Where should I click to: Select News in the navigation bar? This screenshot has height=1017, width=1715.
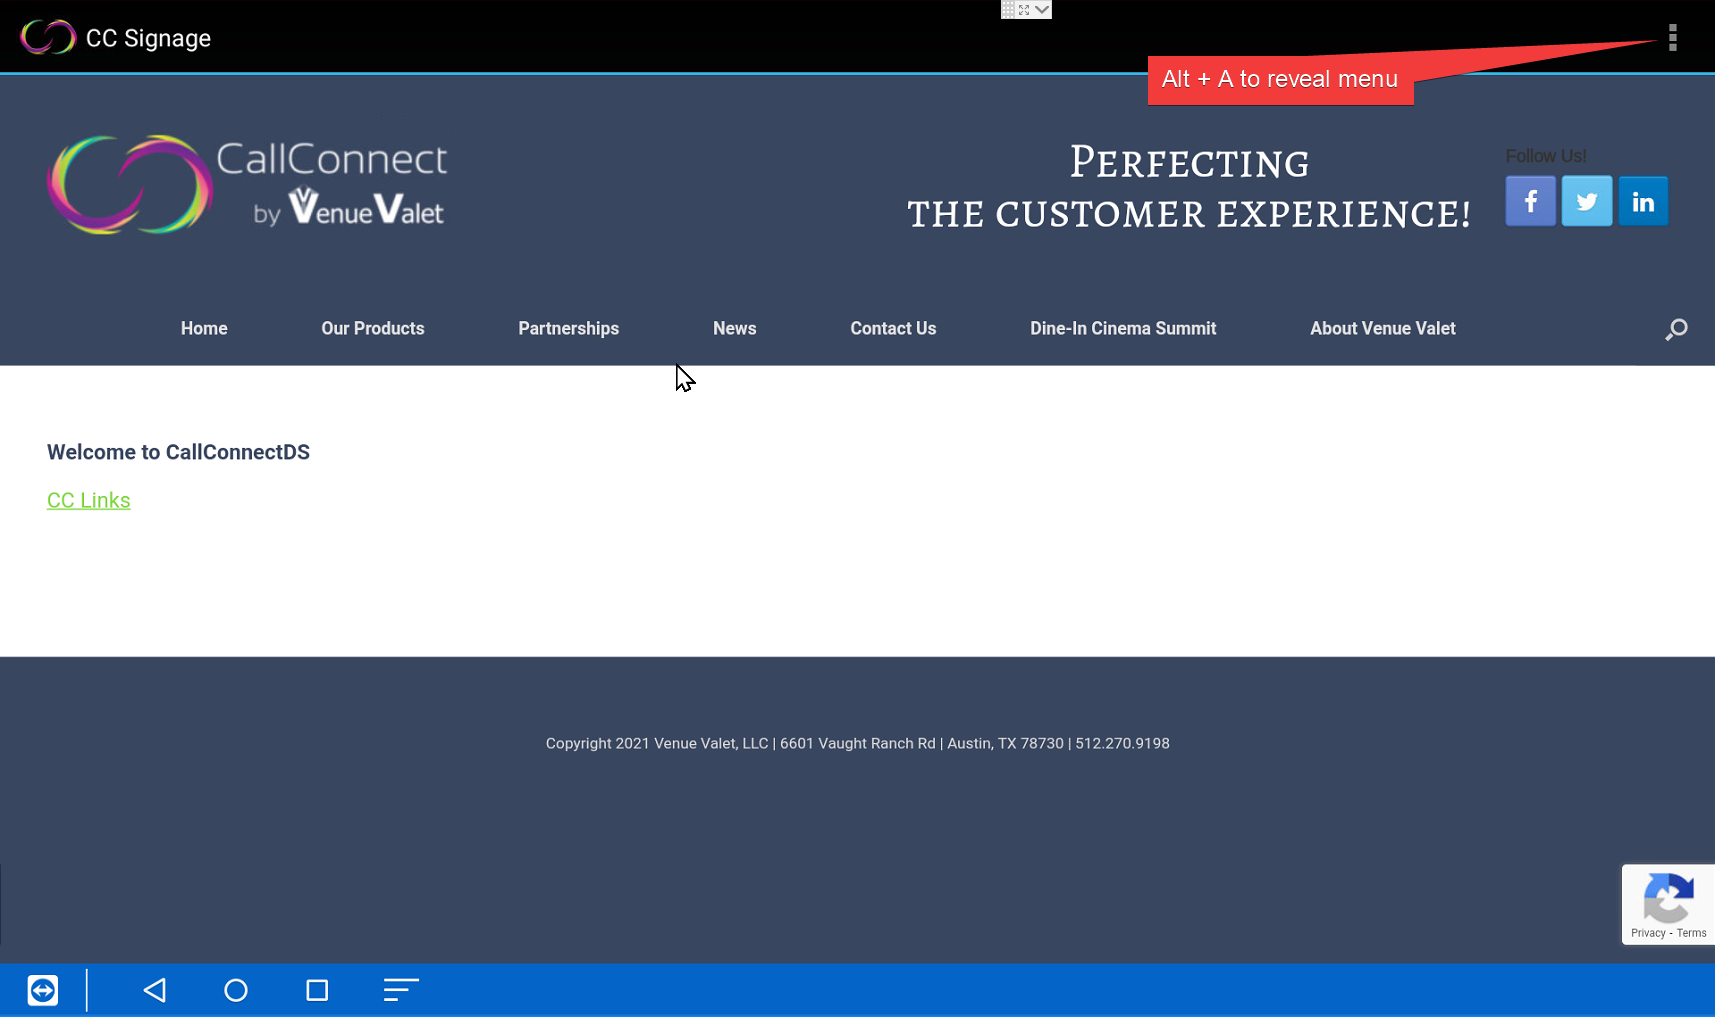click(735, 328)
